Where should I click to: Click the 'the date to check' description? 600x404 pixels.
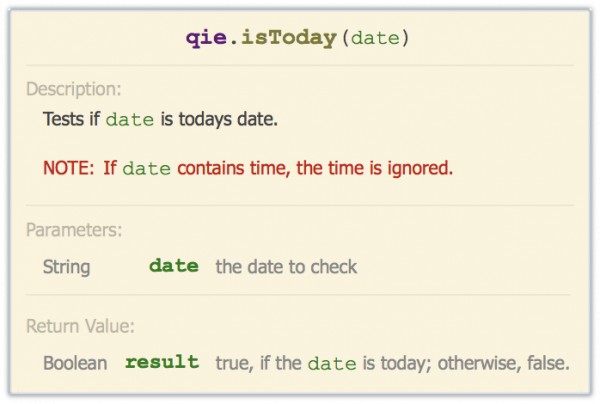[286, 267]
